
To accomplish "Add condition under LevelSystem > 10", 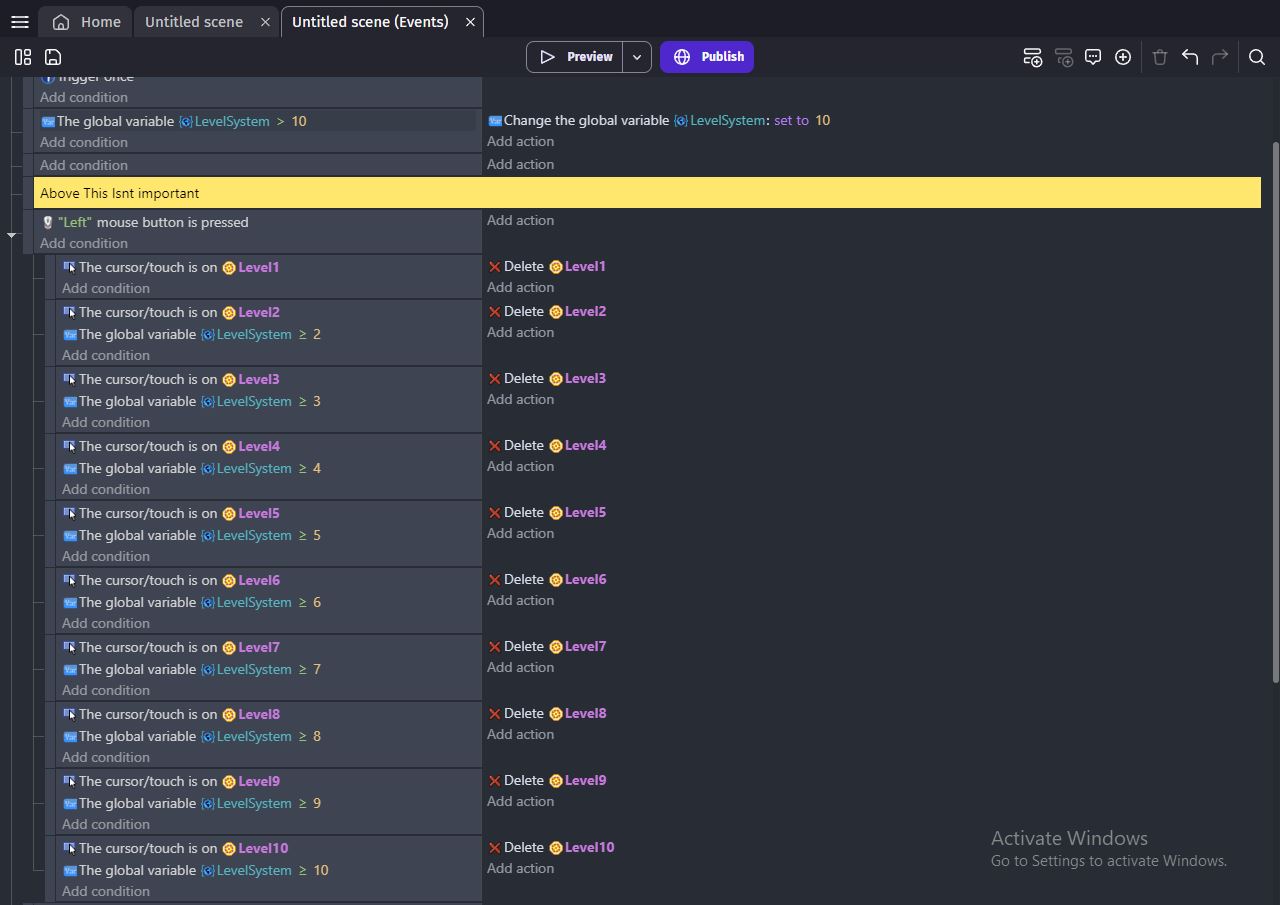I will point(84,142).
